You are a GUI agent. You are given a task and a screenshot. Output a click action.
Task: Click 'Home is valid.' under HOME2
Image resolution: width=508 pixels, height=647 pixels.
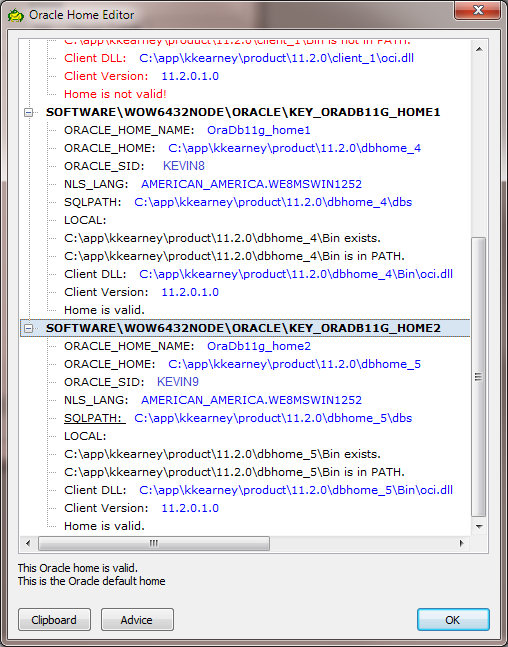coord(104,526)
